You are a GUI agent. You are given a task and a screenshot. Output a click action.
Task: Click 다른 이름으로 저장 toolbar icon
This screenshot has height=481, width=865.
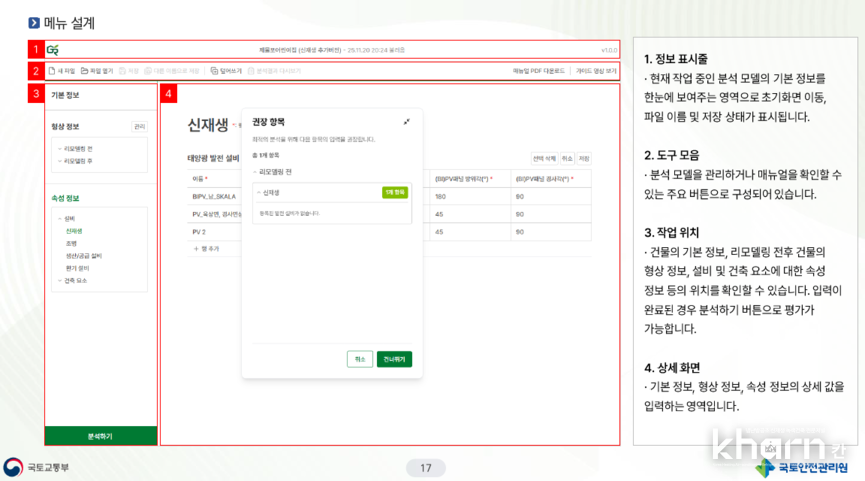click(x=149, y=71)
